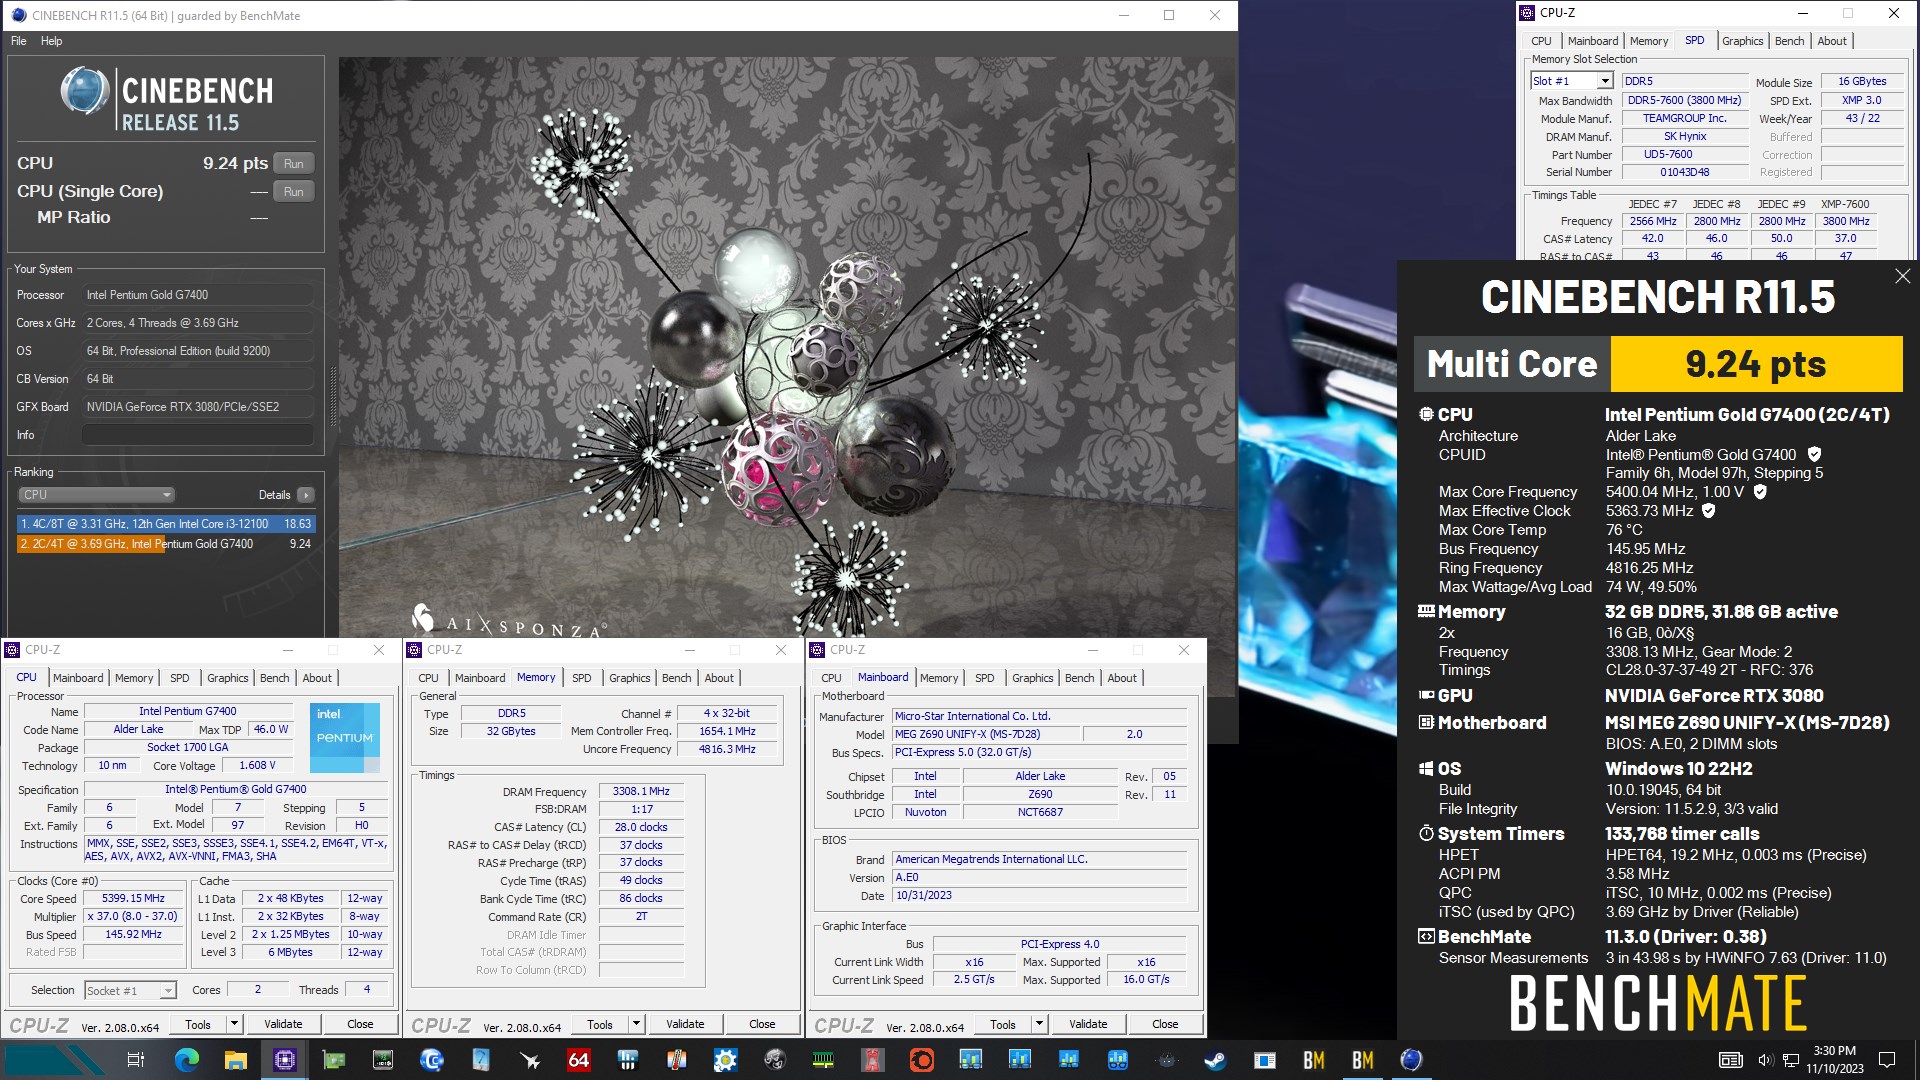The width and height of the screenshot is (1920, 1080).
Task: Open File Explorer from the taskbar
Action: (x=235, y=1060)
